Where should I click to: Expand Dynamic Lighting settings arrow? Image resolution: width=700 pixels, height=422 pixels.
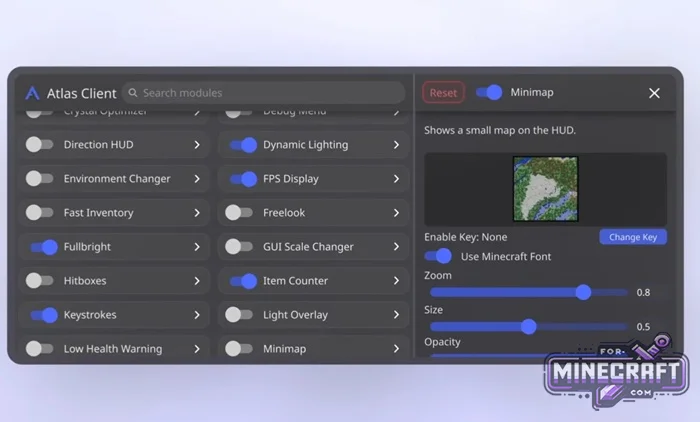click(x=396, y=145)
